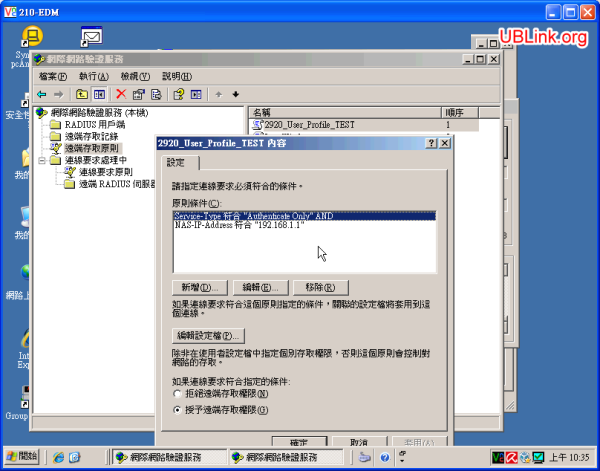Viewport: 600px width, 471px height.
Task: Click the back arrow in the toolbar
Action: click(44, 94)
